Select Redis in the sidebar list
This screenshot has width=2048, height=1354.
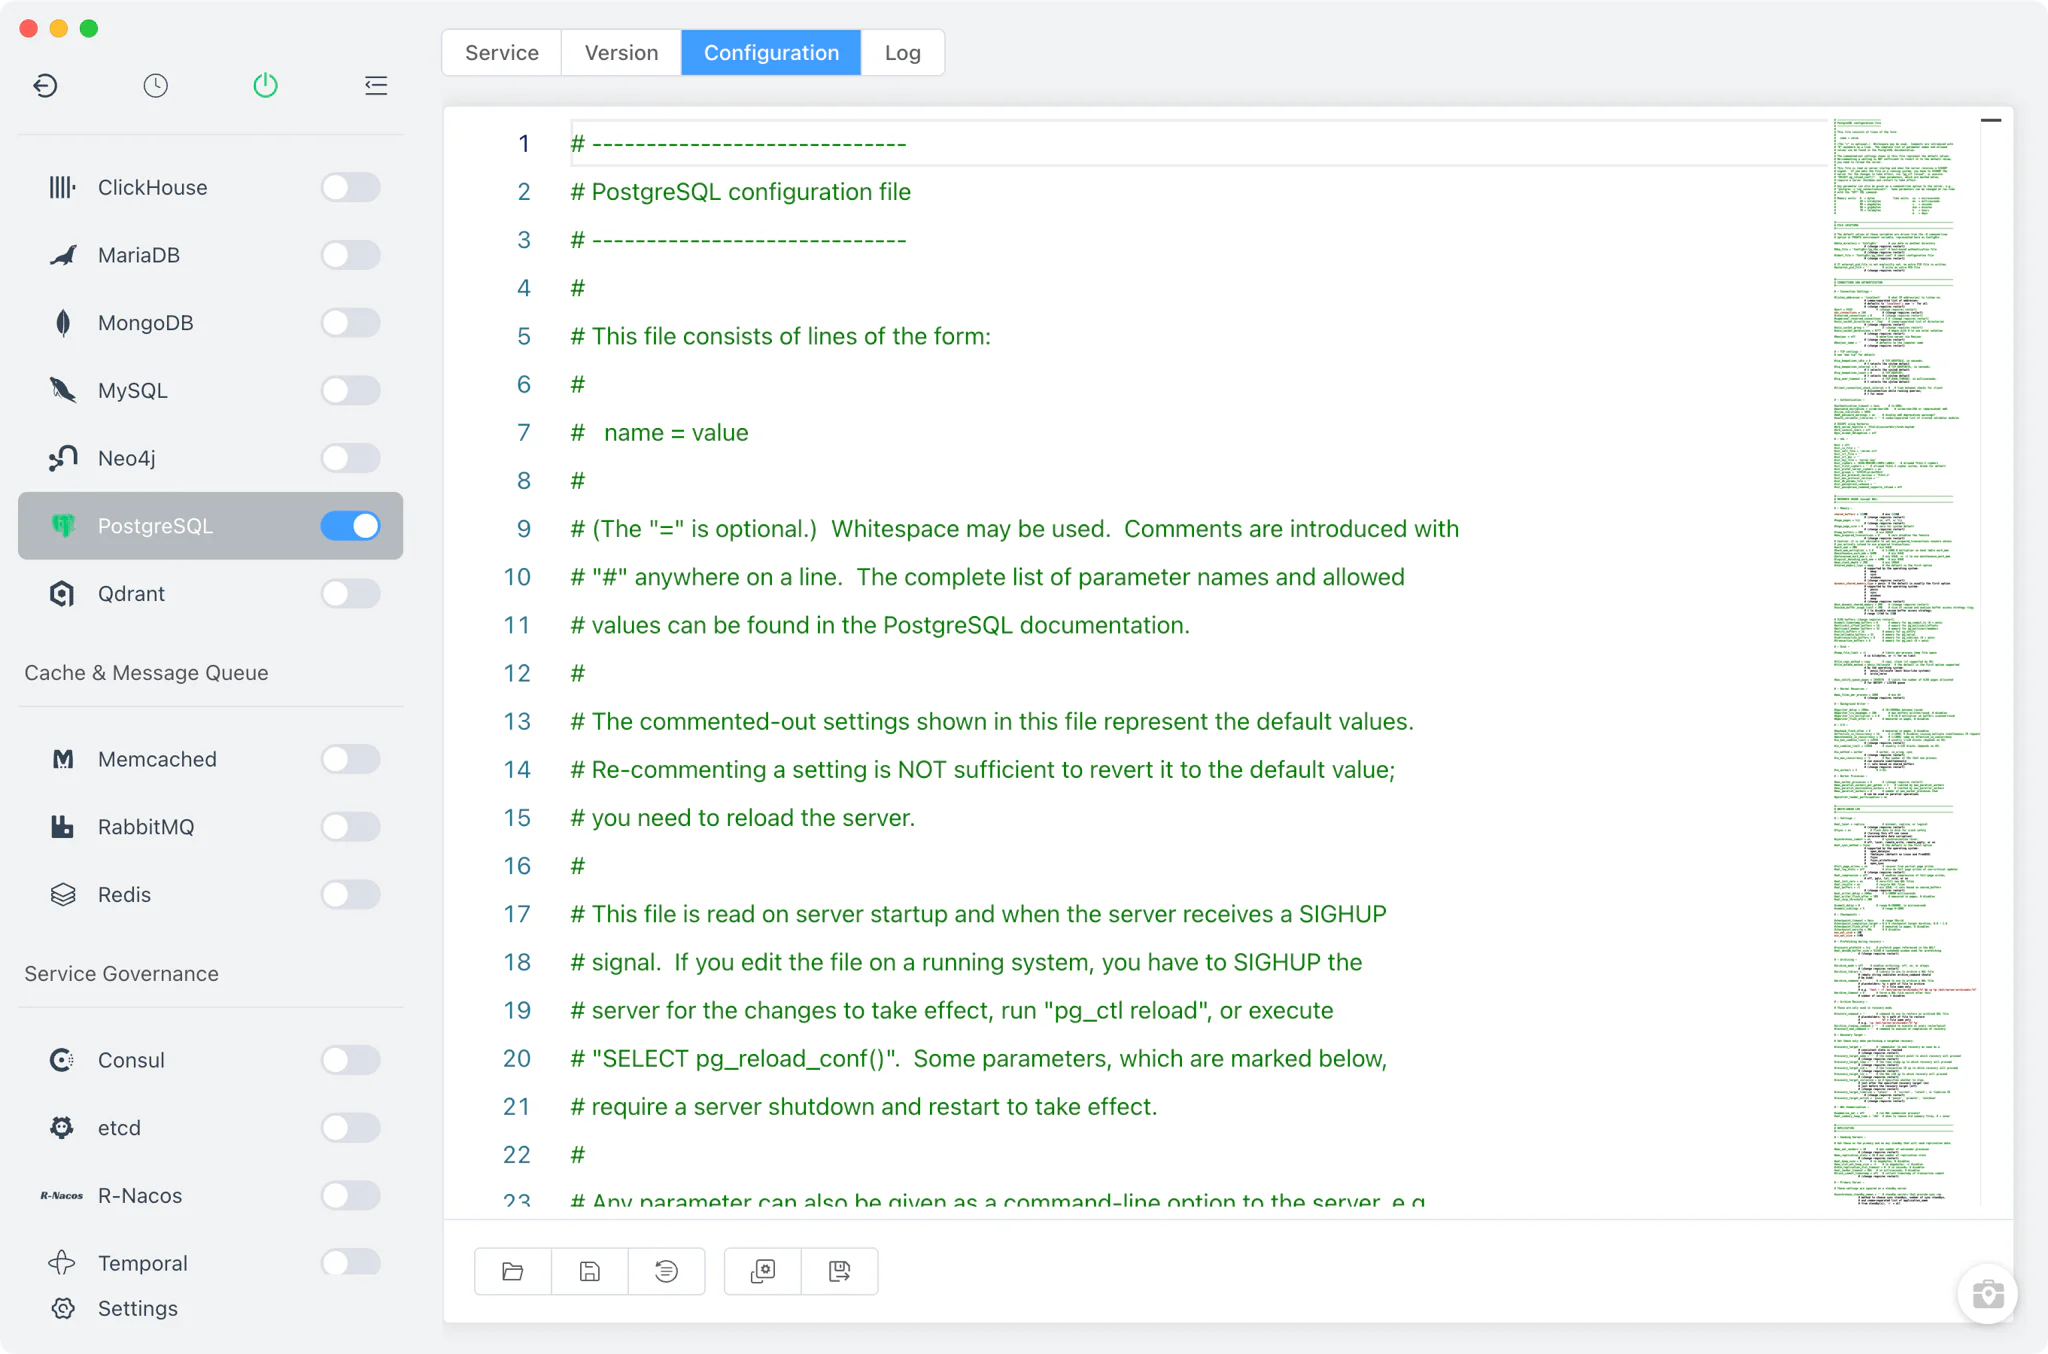210,895
